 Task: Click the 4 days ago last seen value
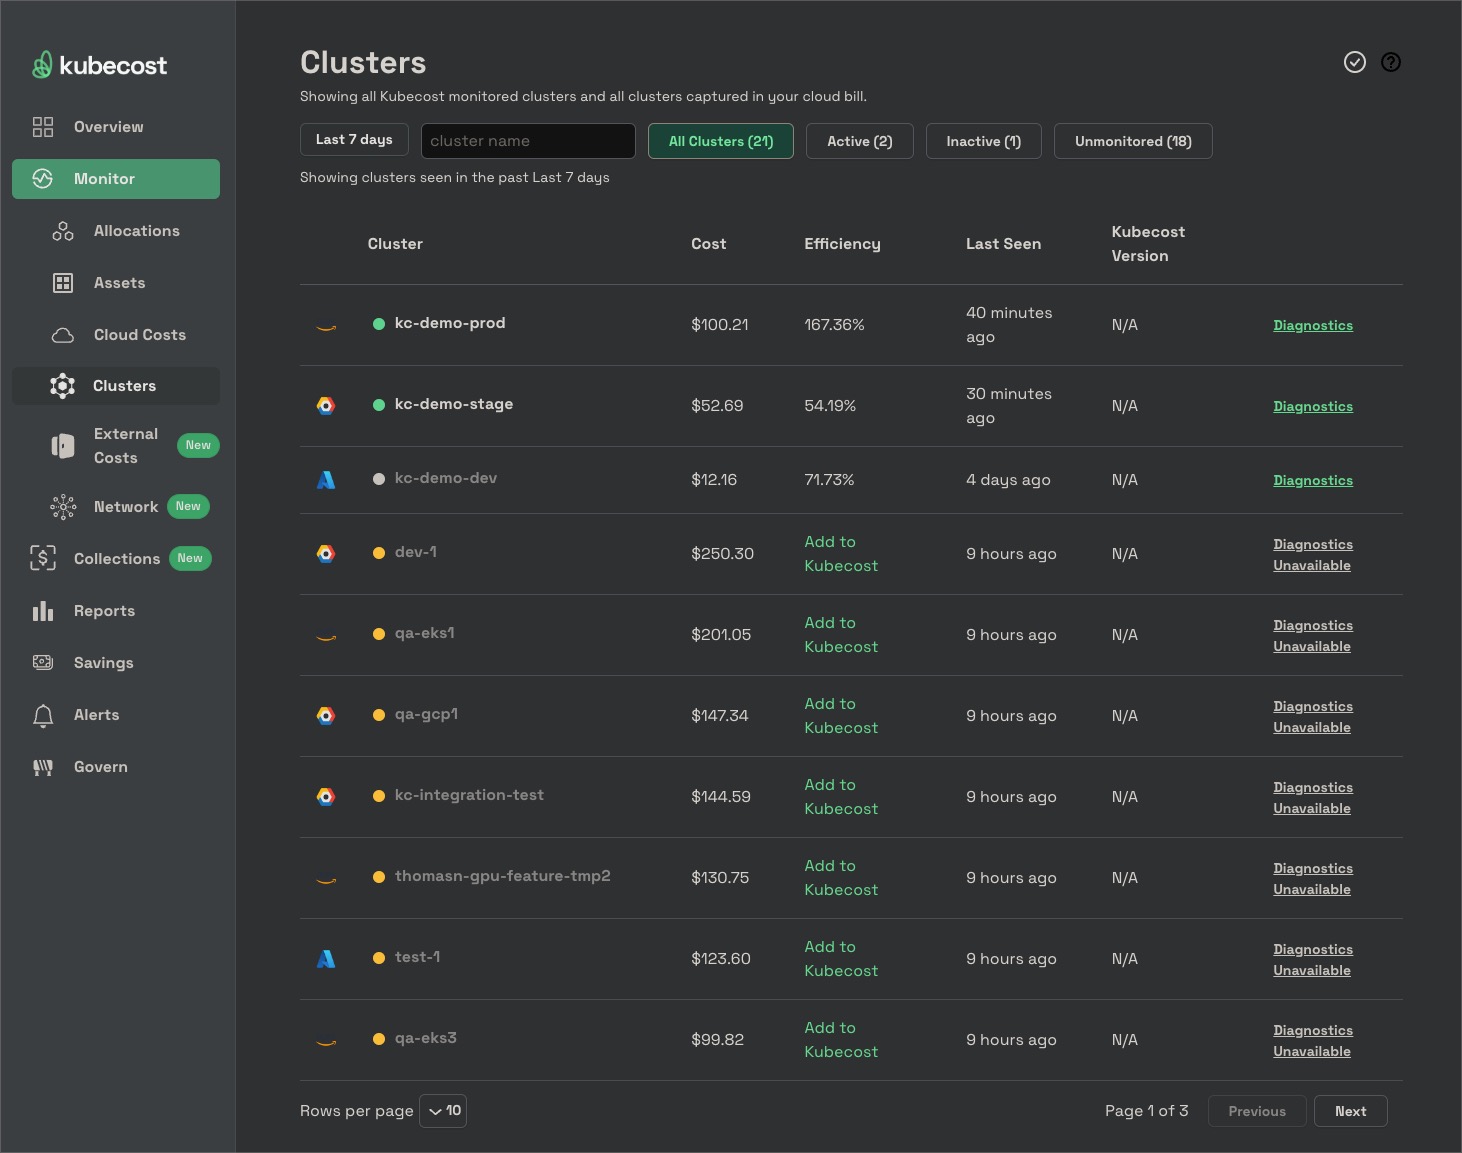click(1008, 480)
